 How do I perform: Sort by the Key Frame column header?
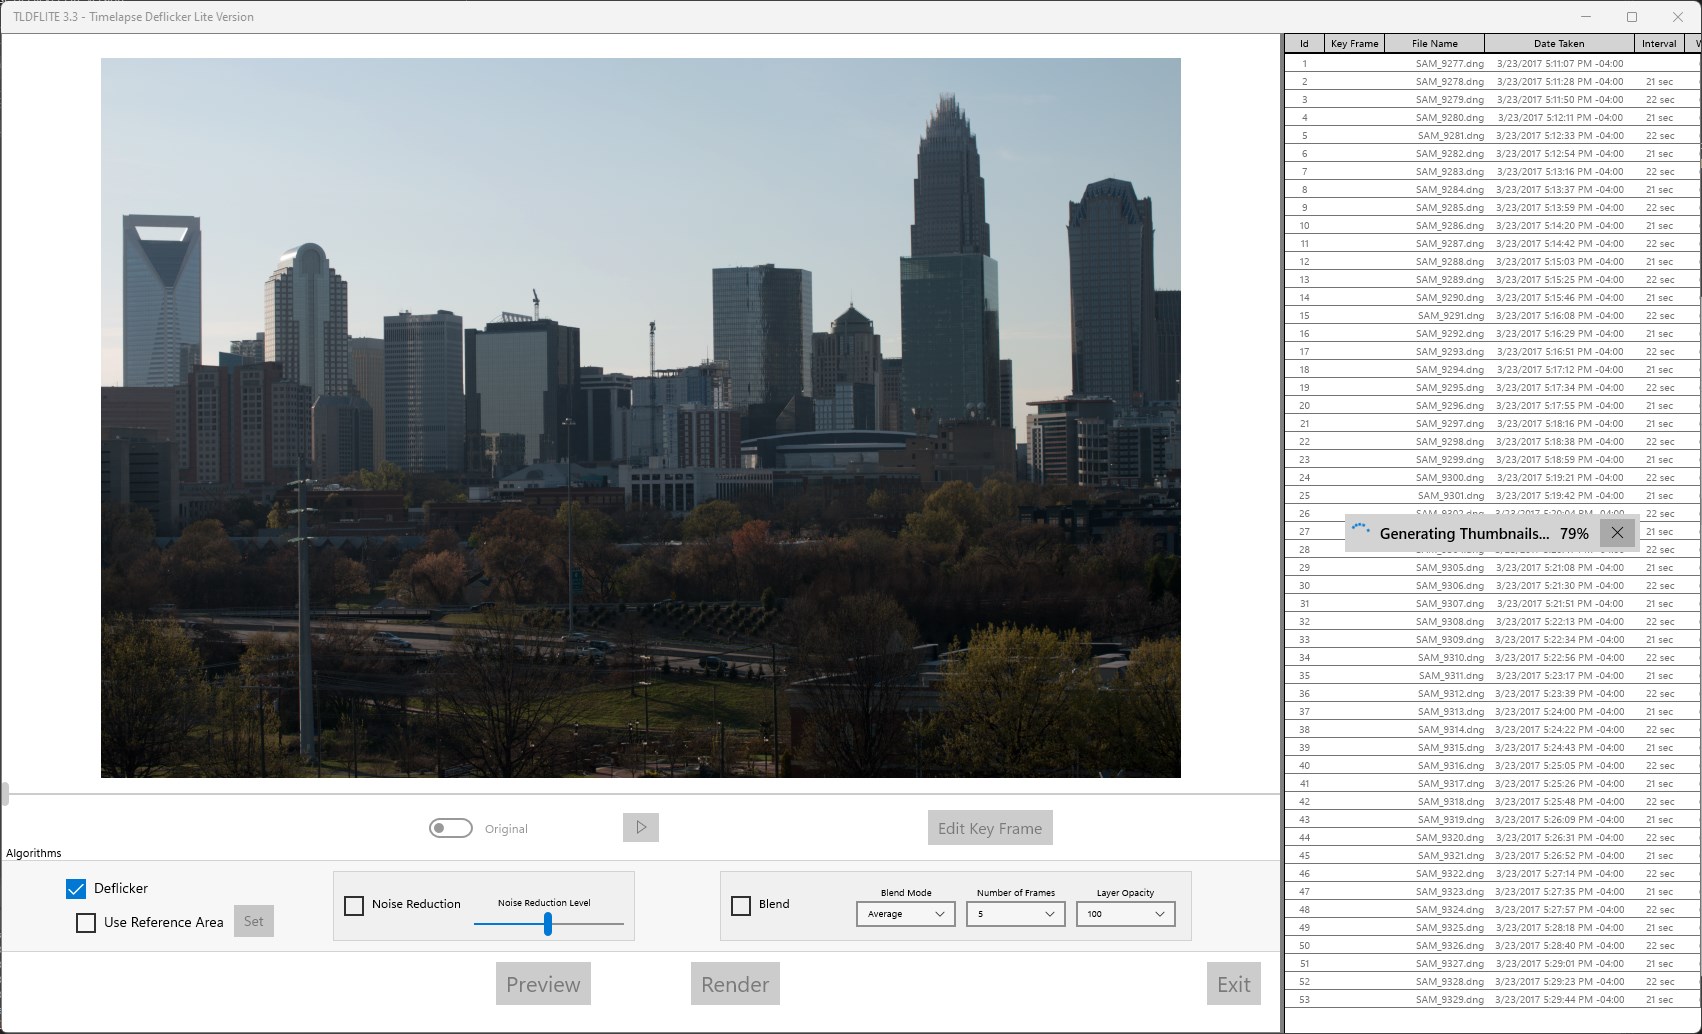[x=1354, y=43]
